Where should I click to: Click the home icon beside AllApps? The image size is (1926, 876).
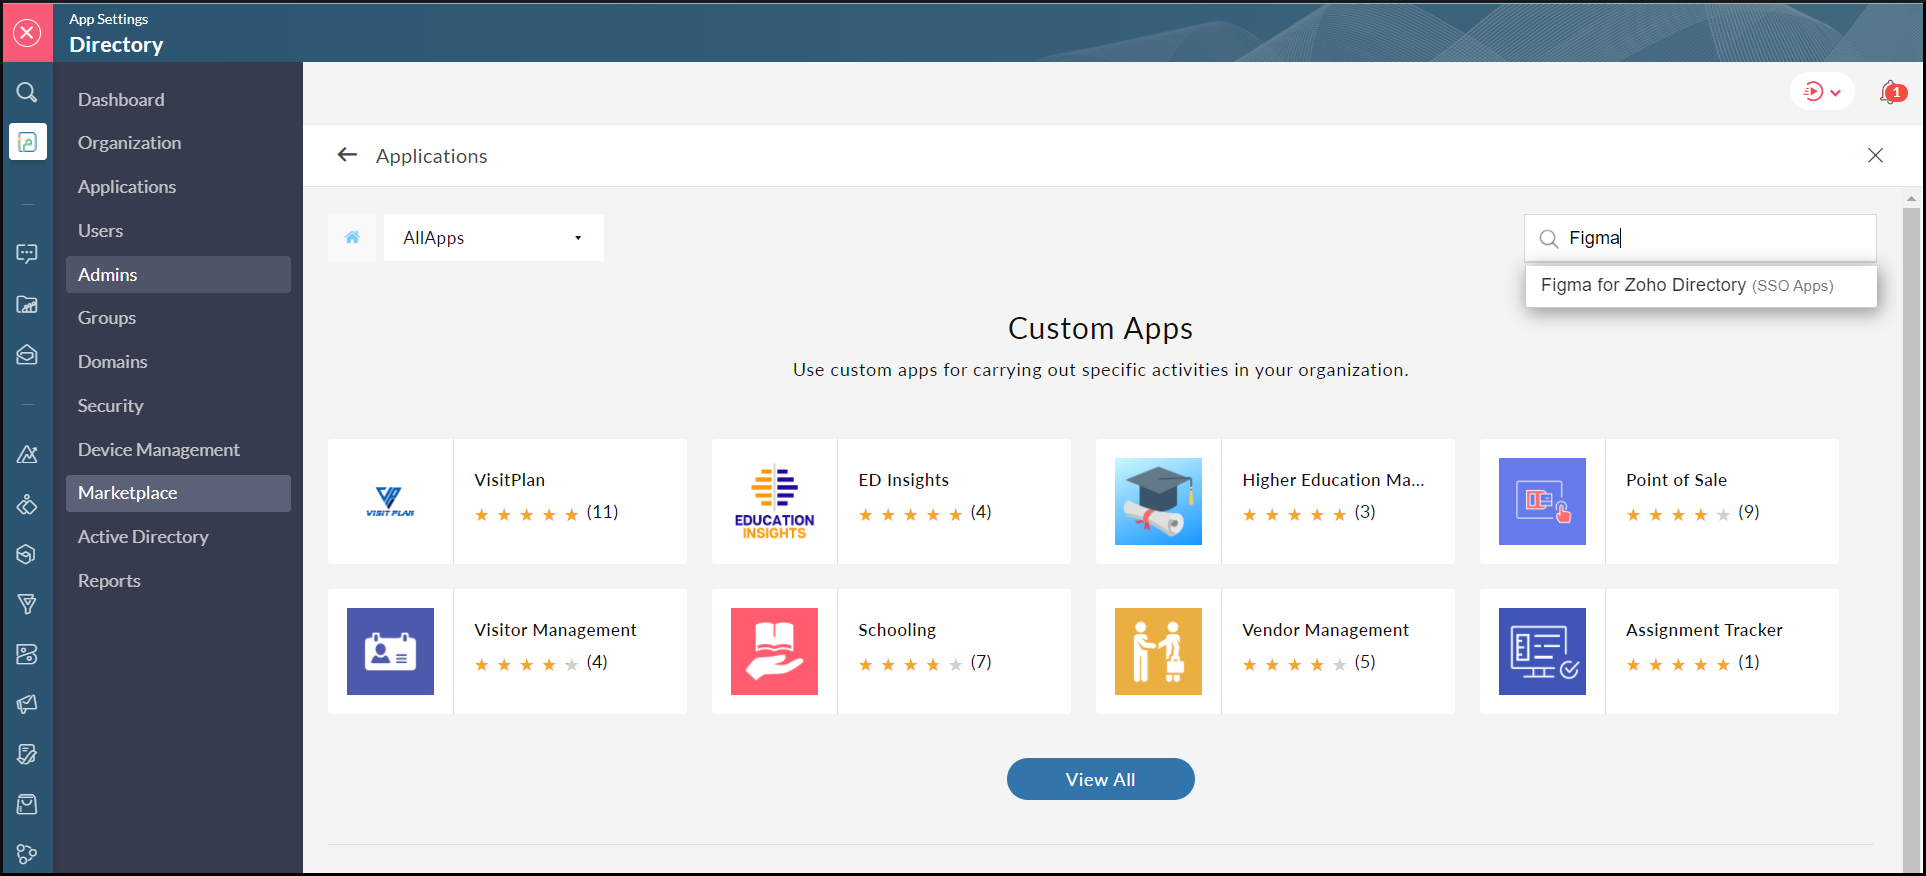(352, 238)
